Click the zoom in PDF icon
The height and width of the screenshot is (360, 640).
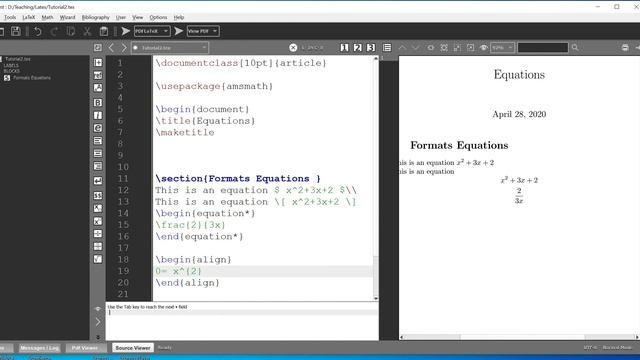click(x=457, y=48)
